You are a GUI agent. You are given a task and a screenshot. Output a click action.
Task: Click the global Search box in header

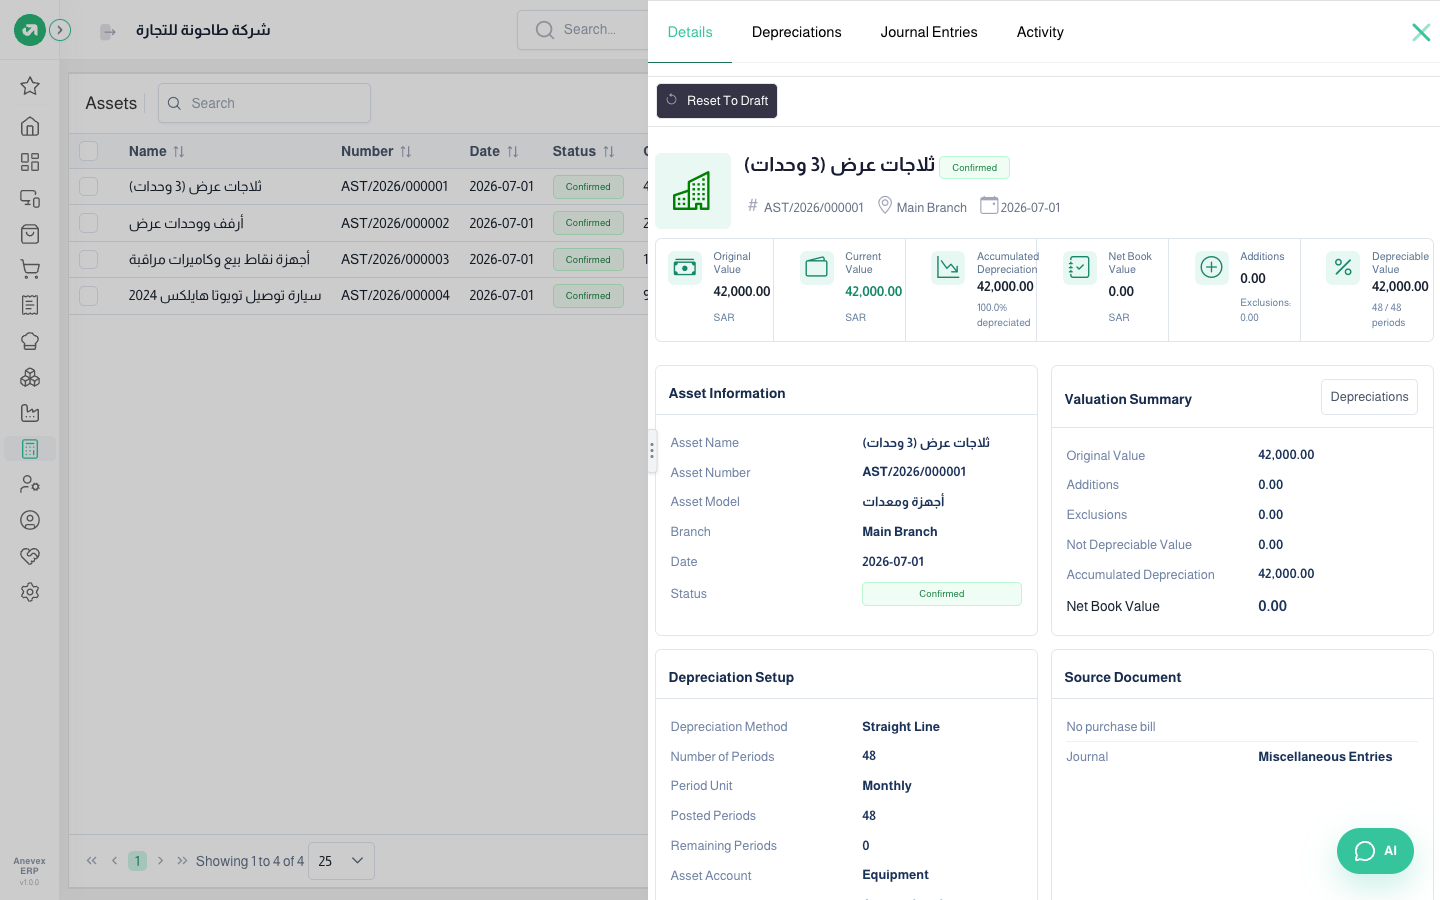tap(583, 30)
